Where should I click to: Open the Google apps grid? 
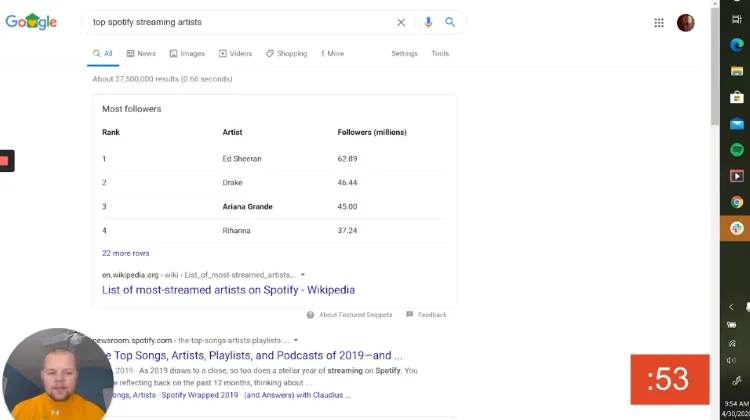659,23
